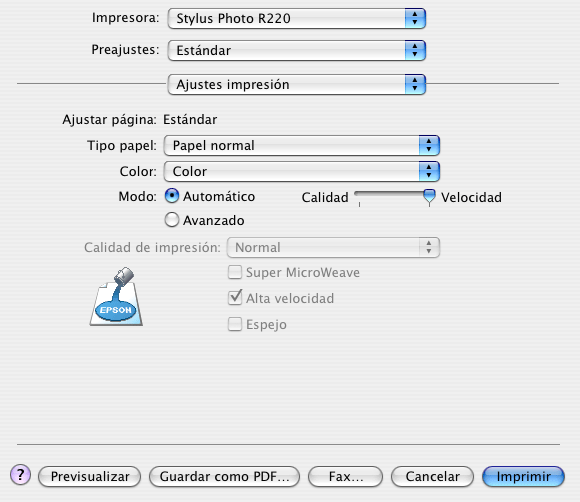Click the Calidad–Velocidad slider thumb
Image resolution: width=580 pixels, height=502 pixels.
429,196
